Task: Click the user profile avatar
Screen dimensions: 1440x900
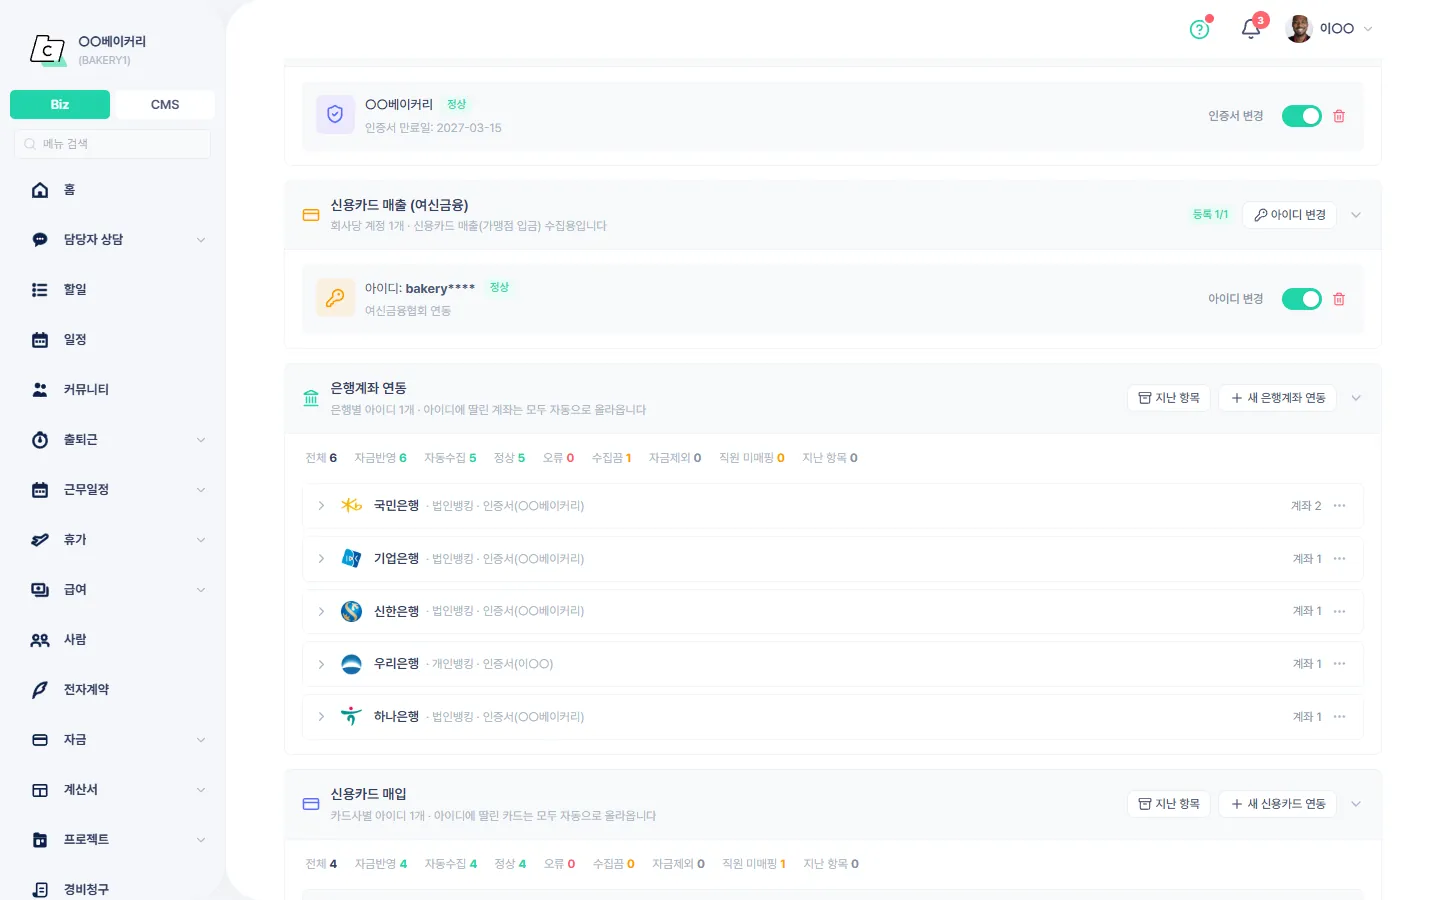Action: 1299,29
